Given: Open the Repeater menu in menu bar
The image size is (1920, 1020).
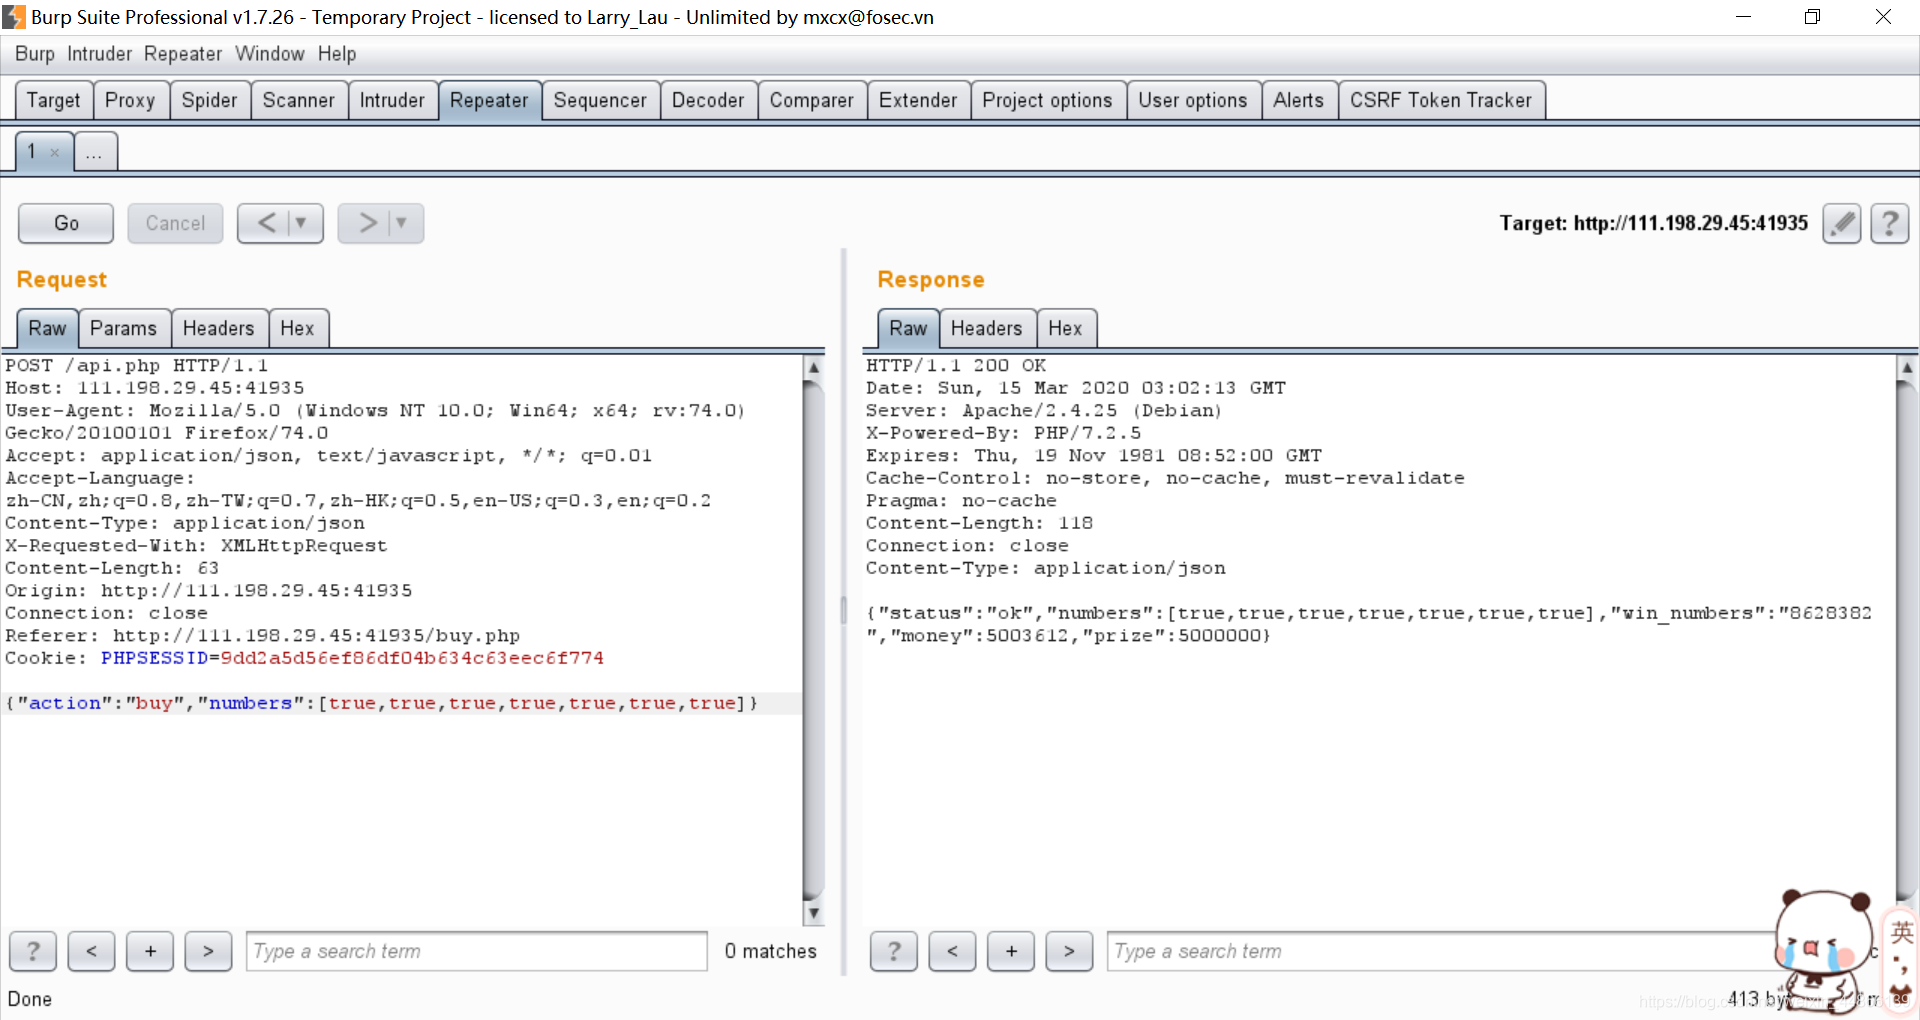Looking at the screenshot, I should pyautogui.click(x=183, y=54).
